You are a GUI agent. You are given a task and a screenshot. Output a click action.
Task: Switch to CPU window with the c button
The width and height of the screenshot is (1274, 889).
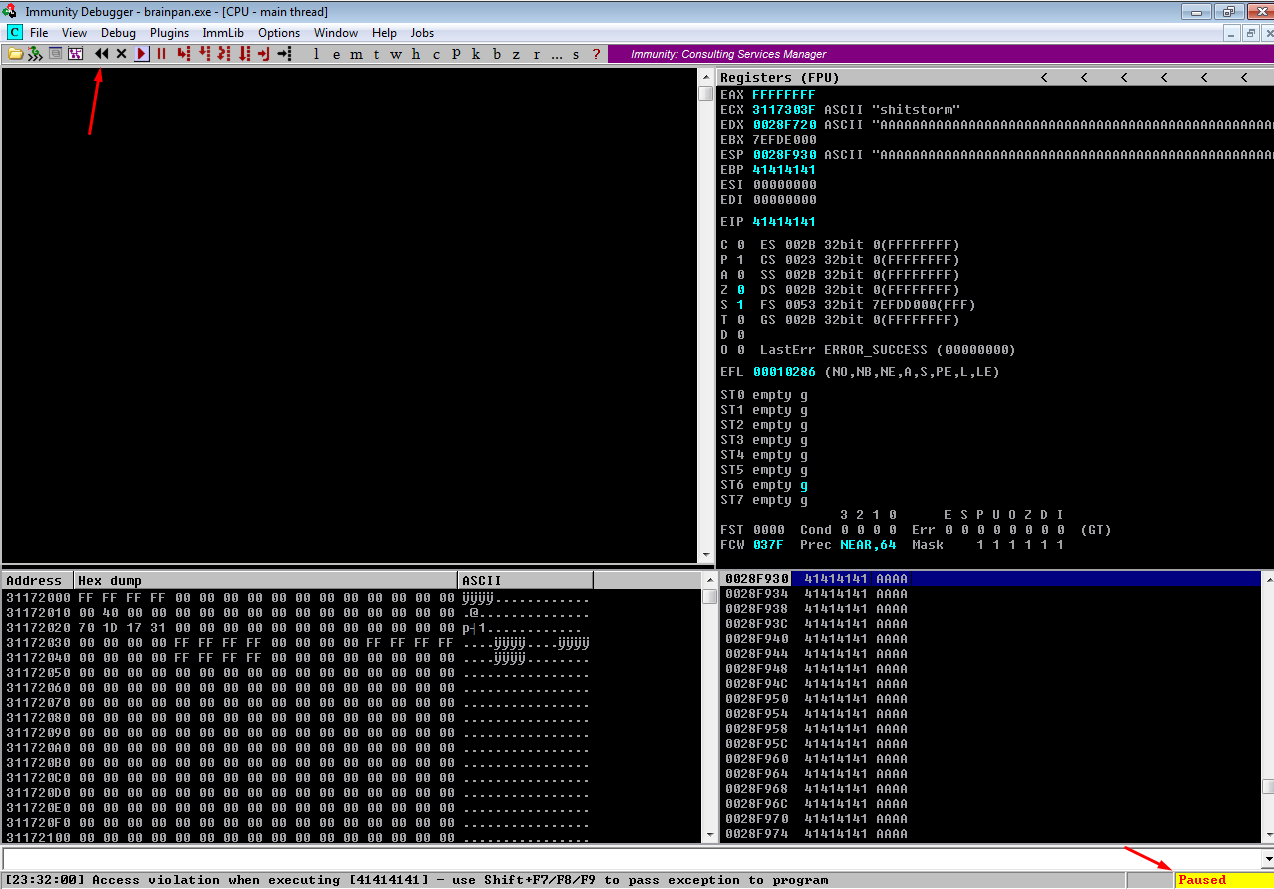click(436, 54)
